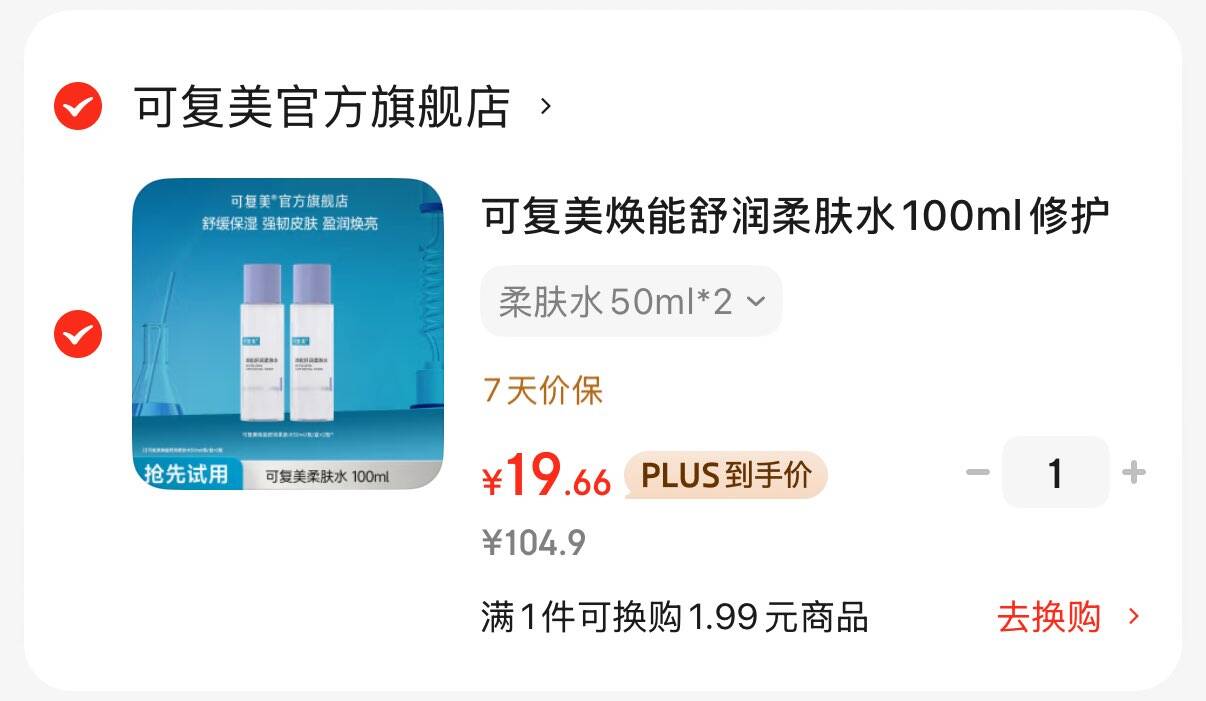Tap the ¥19.66 price
Screen dimensions: 1206x701
(546, 476)
